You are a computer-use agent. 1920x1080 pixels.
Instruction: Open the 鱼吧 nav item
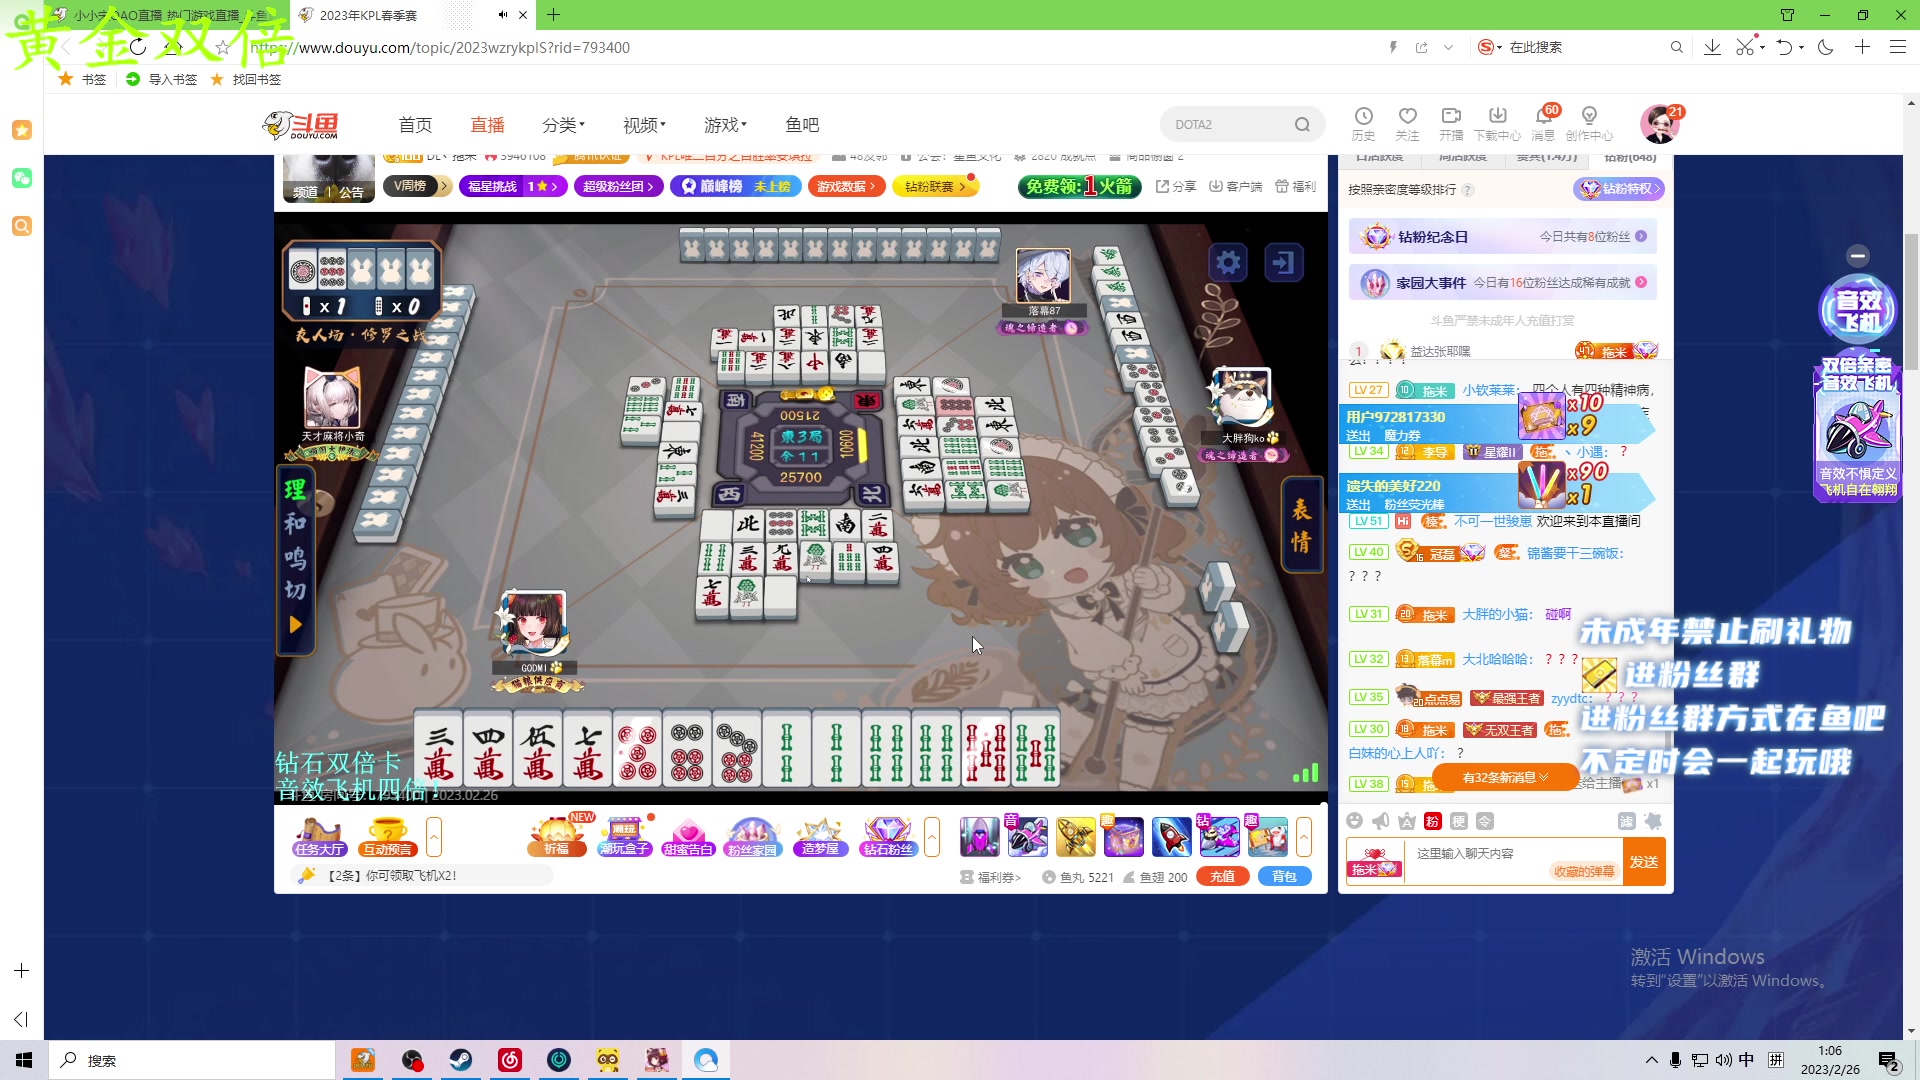pyautogui.click(x=802, y=125)
